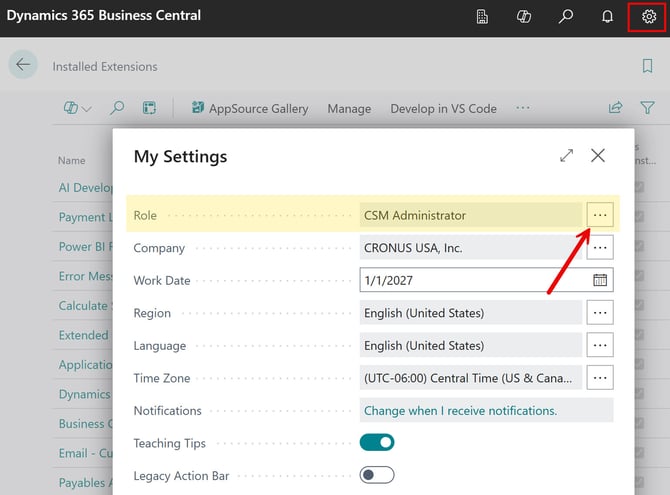This screenshot has width=670, height=495.
Task: Open the filter funnel icon
Action: [647, 108]
